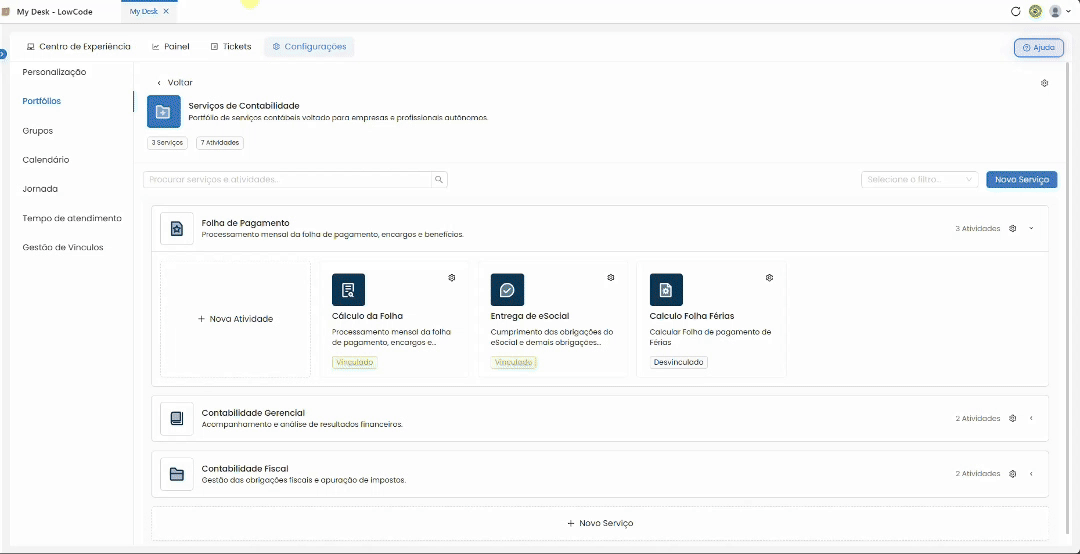Switch to the Tickets tab
This screenshot has height=554, width=1080.
pos(231,47)
